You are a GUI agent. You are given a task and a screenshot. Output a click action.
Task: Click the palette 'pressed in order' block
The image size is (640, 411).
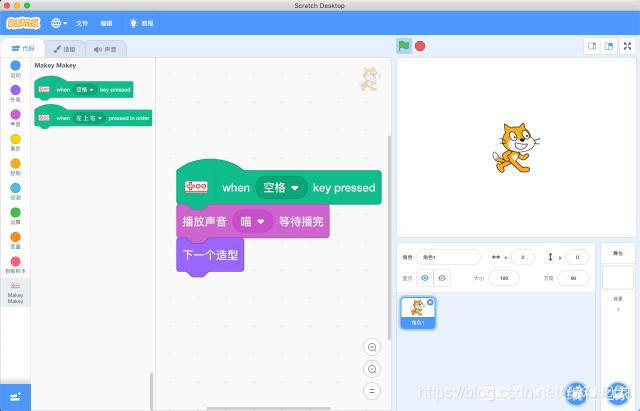(x=93, y=118)
